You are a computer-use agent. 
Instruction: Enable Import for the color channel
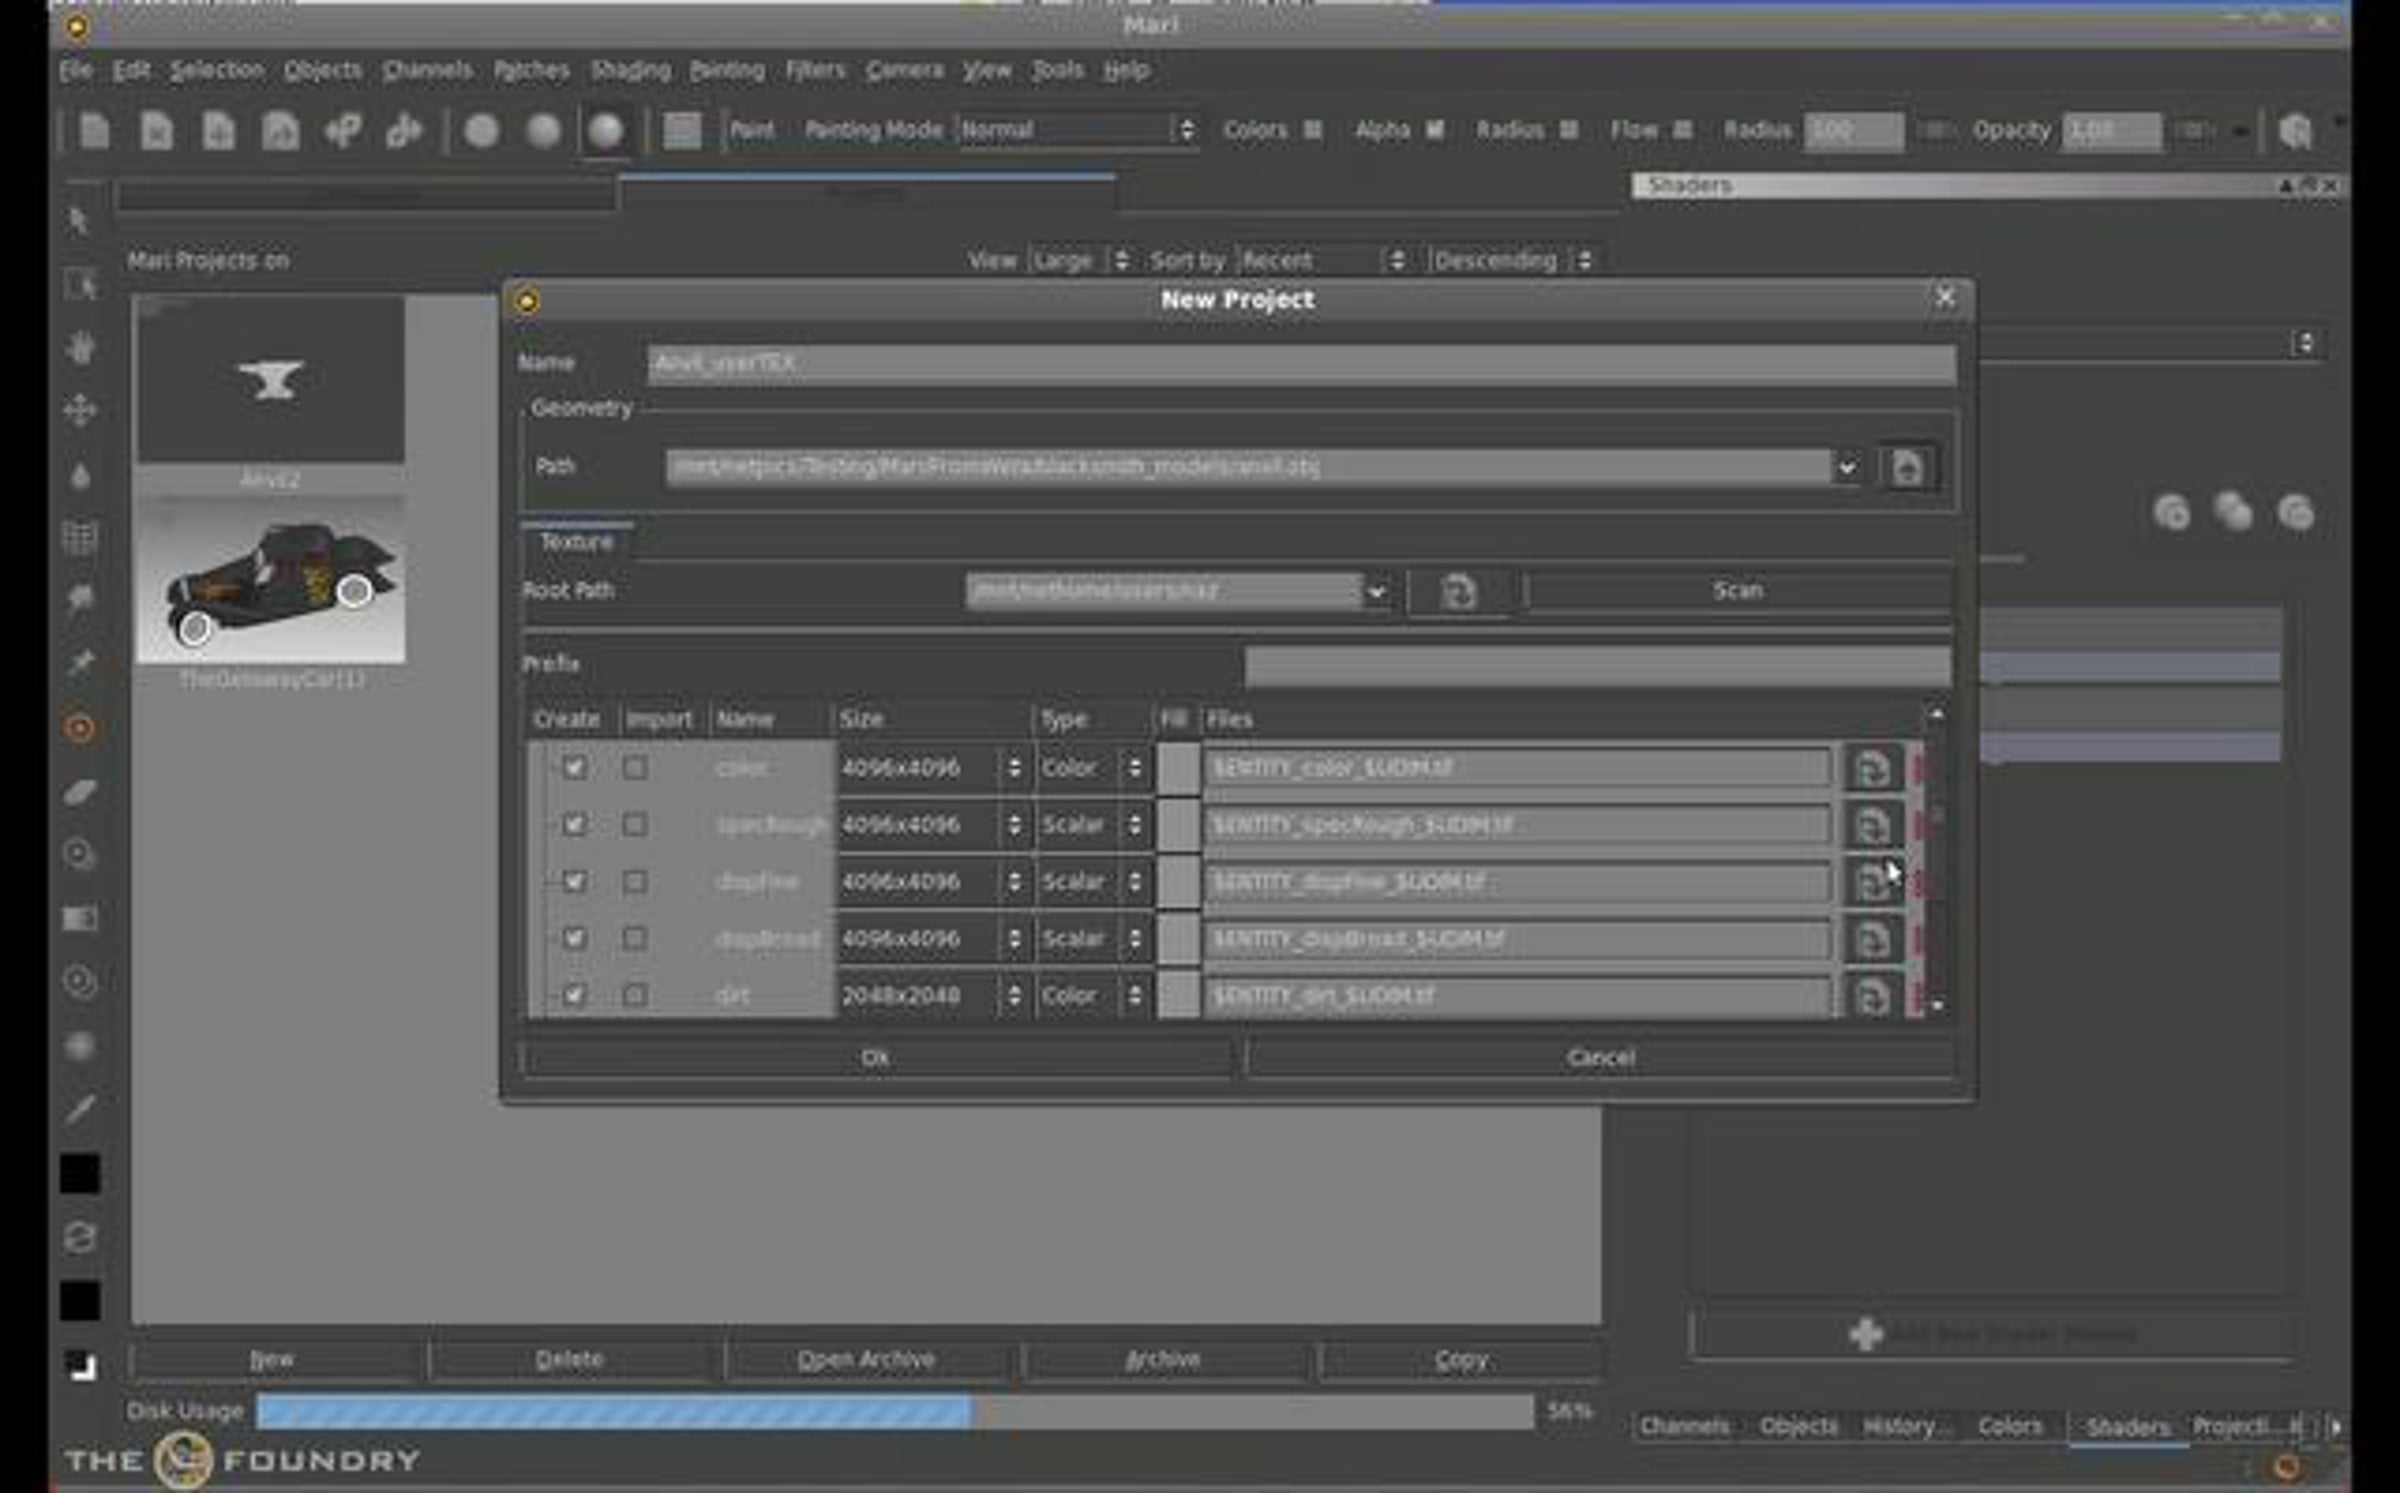pos(634,768)
